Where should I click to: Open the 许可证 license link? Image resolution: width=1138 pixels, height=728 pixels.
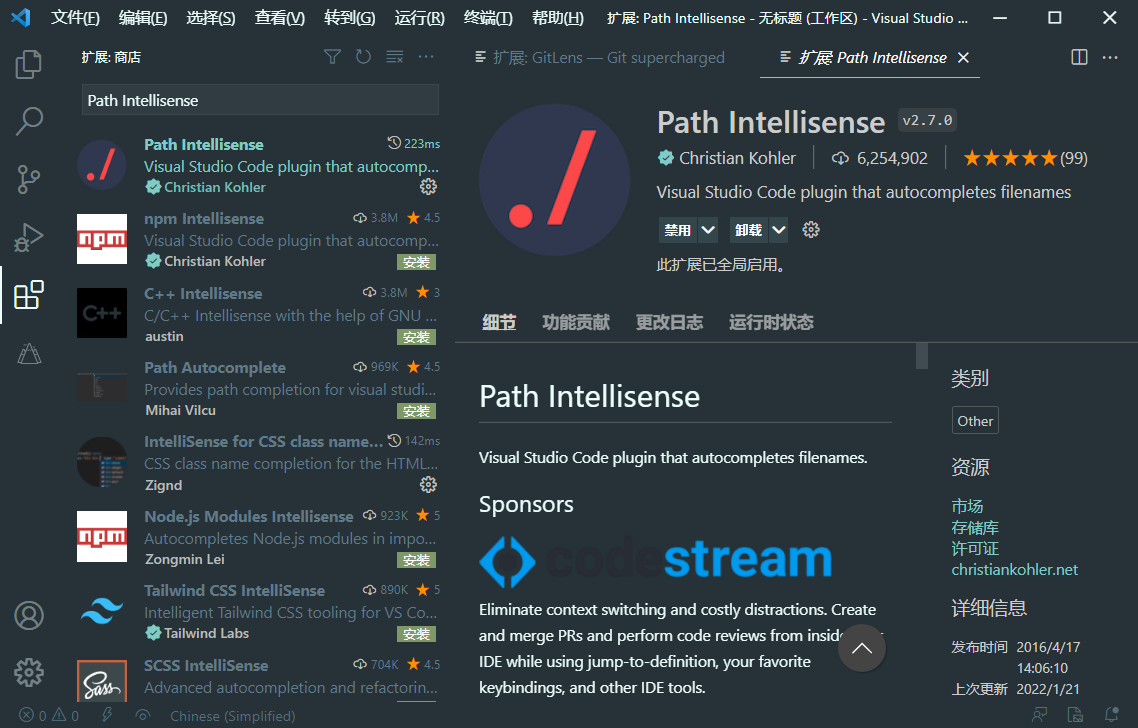(x=975, y=549)
